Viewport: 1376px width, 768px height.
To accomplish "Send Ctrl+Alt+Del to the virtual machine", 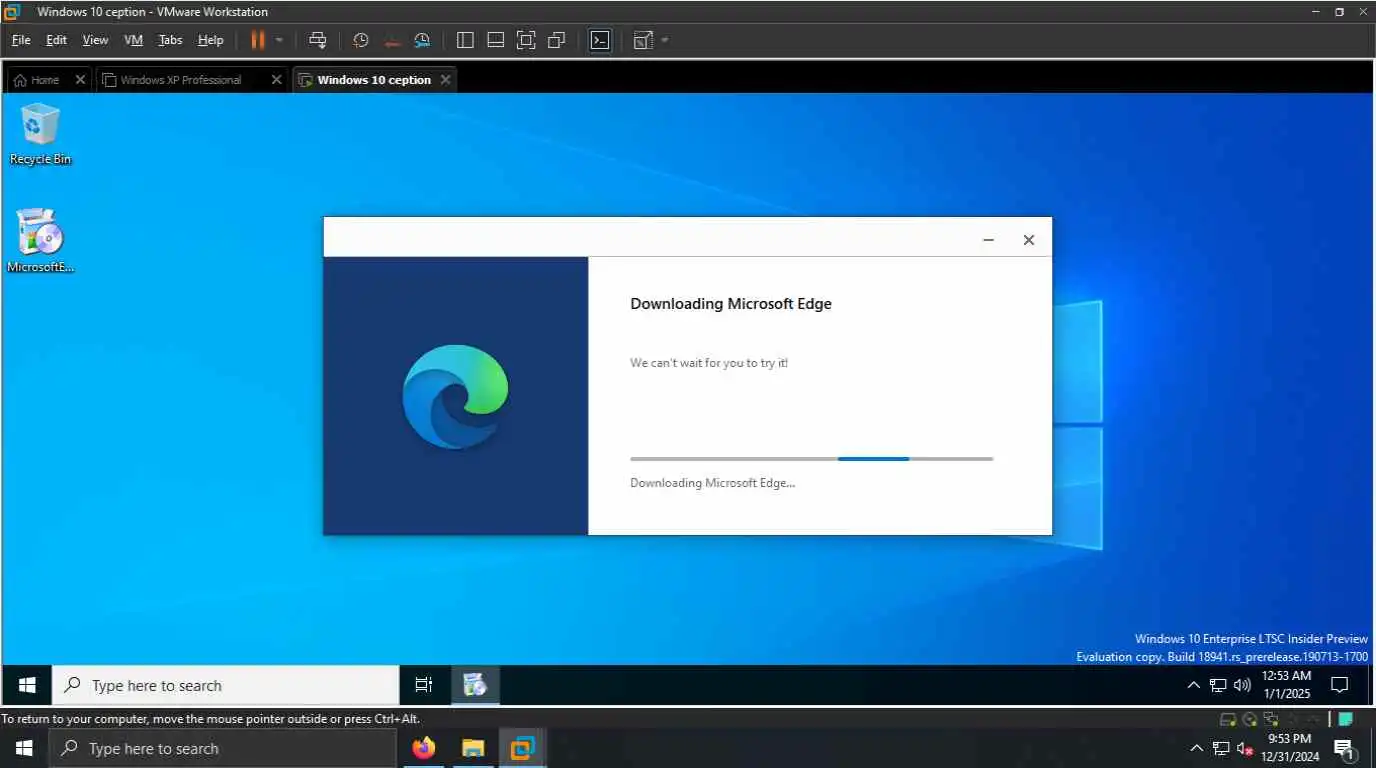I will click(x=318, y=40).
